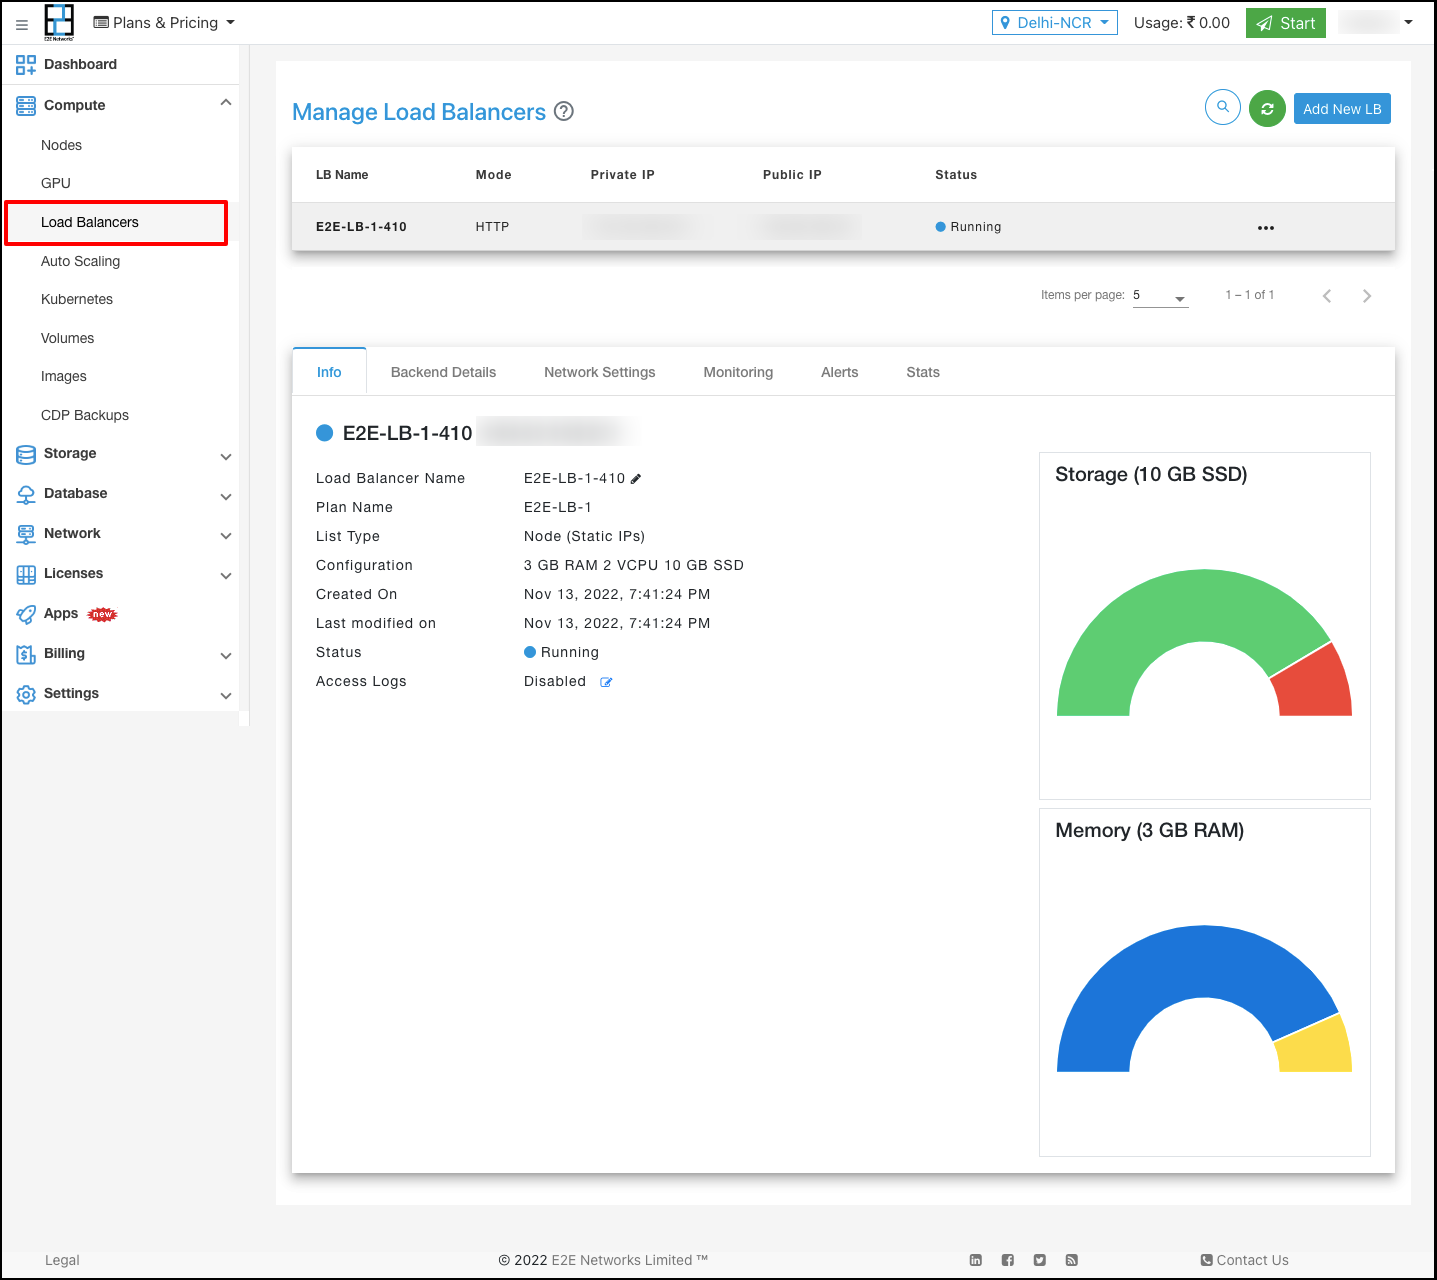Select CDP Backups in sidebar
Viewport: 1437px width, 1280px height.
(x=85, y=416)
